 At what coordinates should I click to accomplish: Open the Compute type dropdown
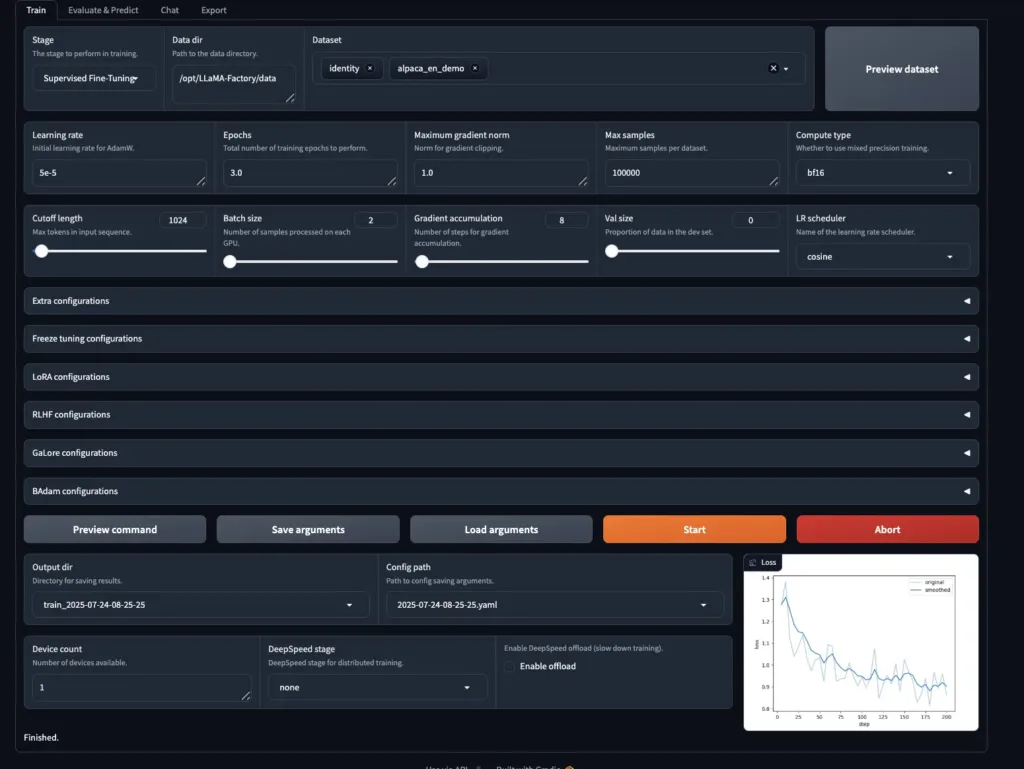pos(883,173)
